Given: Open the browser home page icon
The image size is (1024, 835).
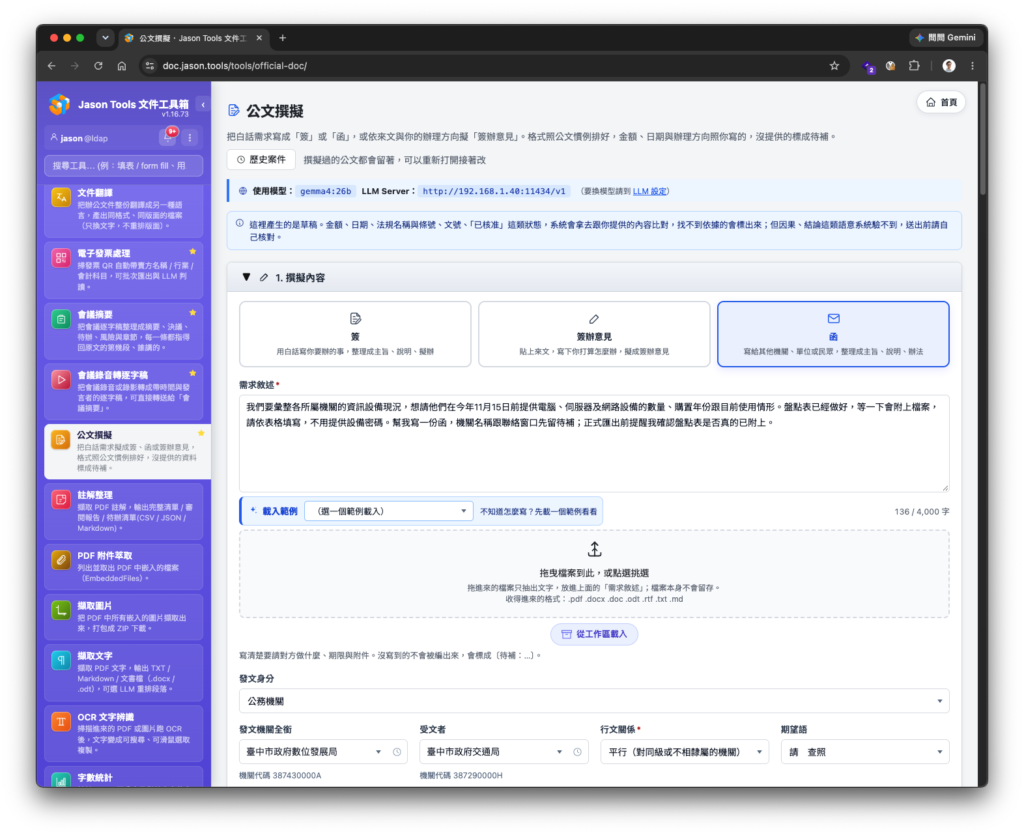Looking at the screenshot, I should click(121, 65).
